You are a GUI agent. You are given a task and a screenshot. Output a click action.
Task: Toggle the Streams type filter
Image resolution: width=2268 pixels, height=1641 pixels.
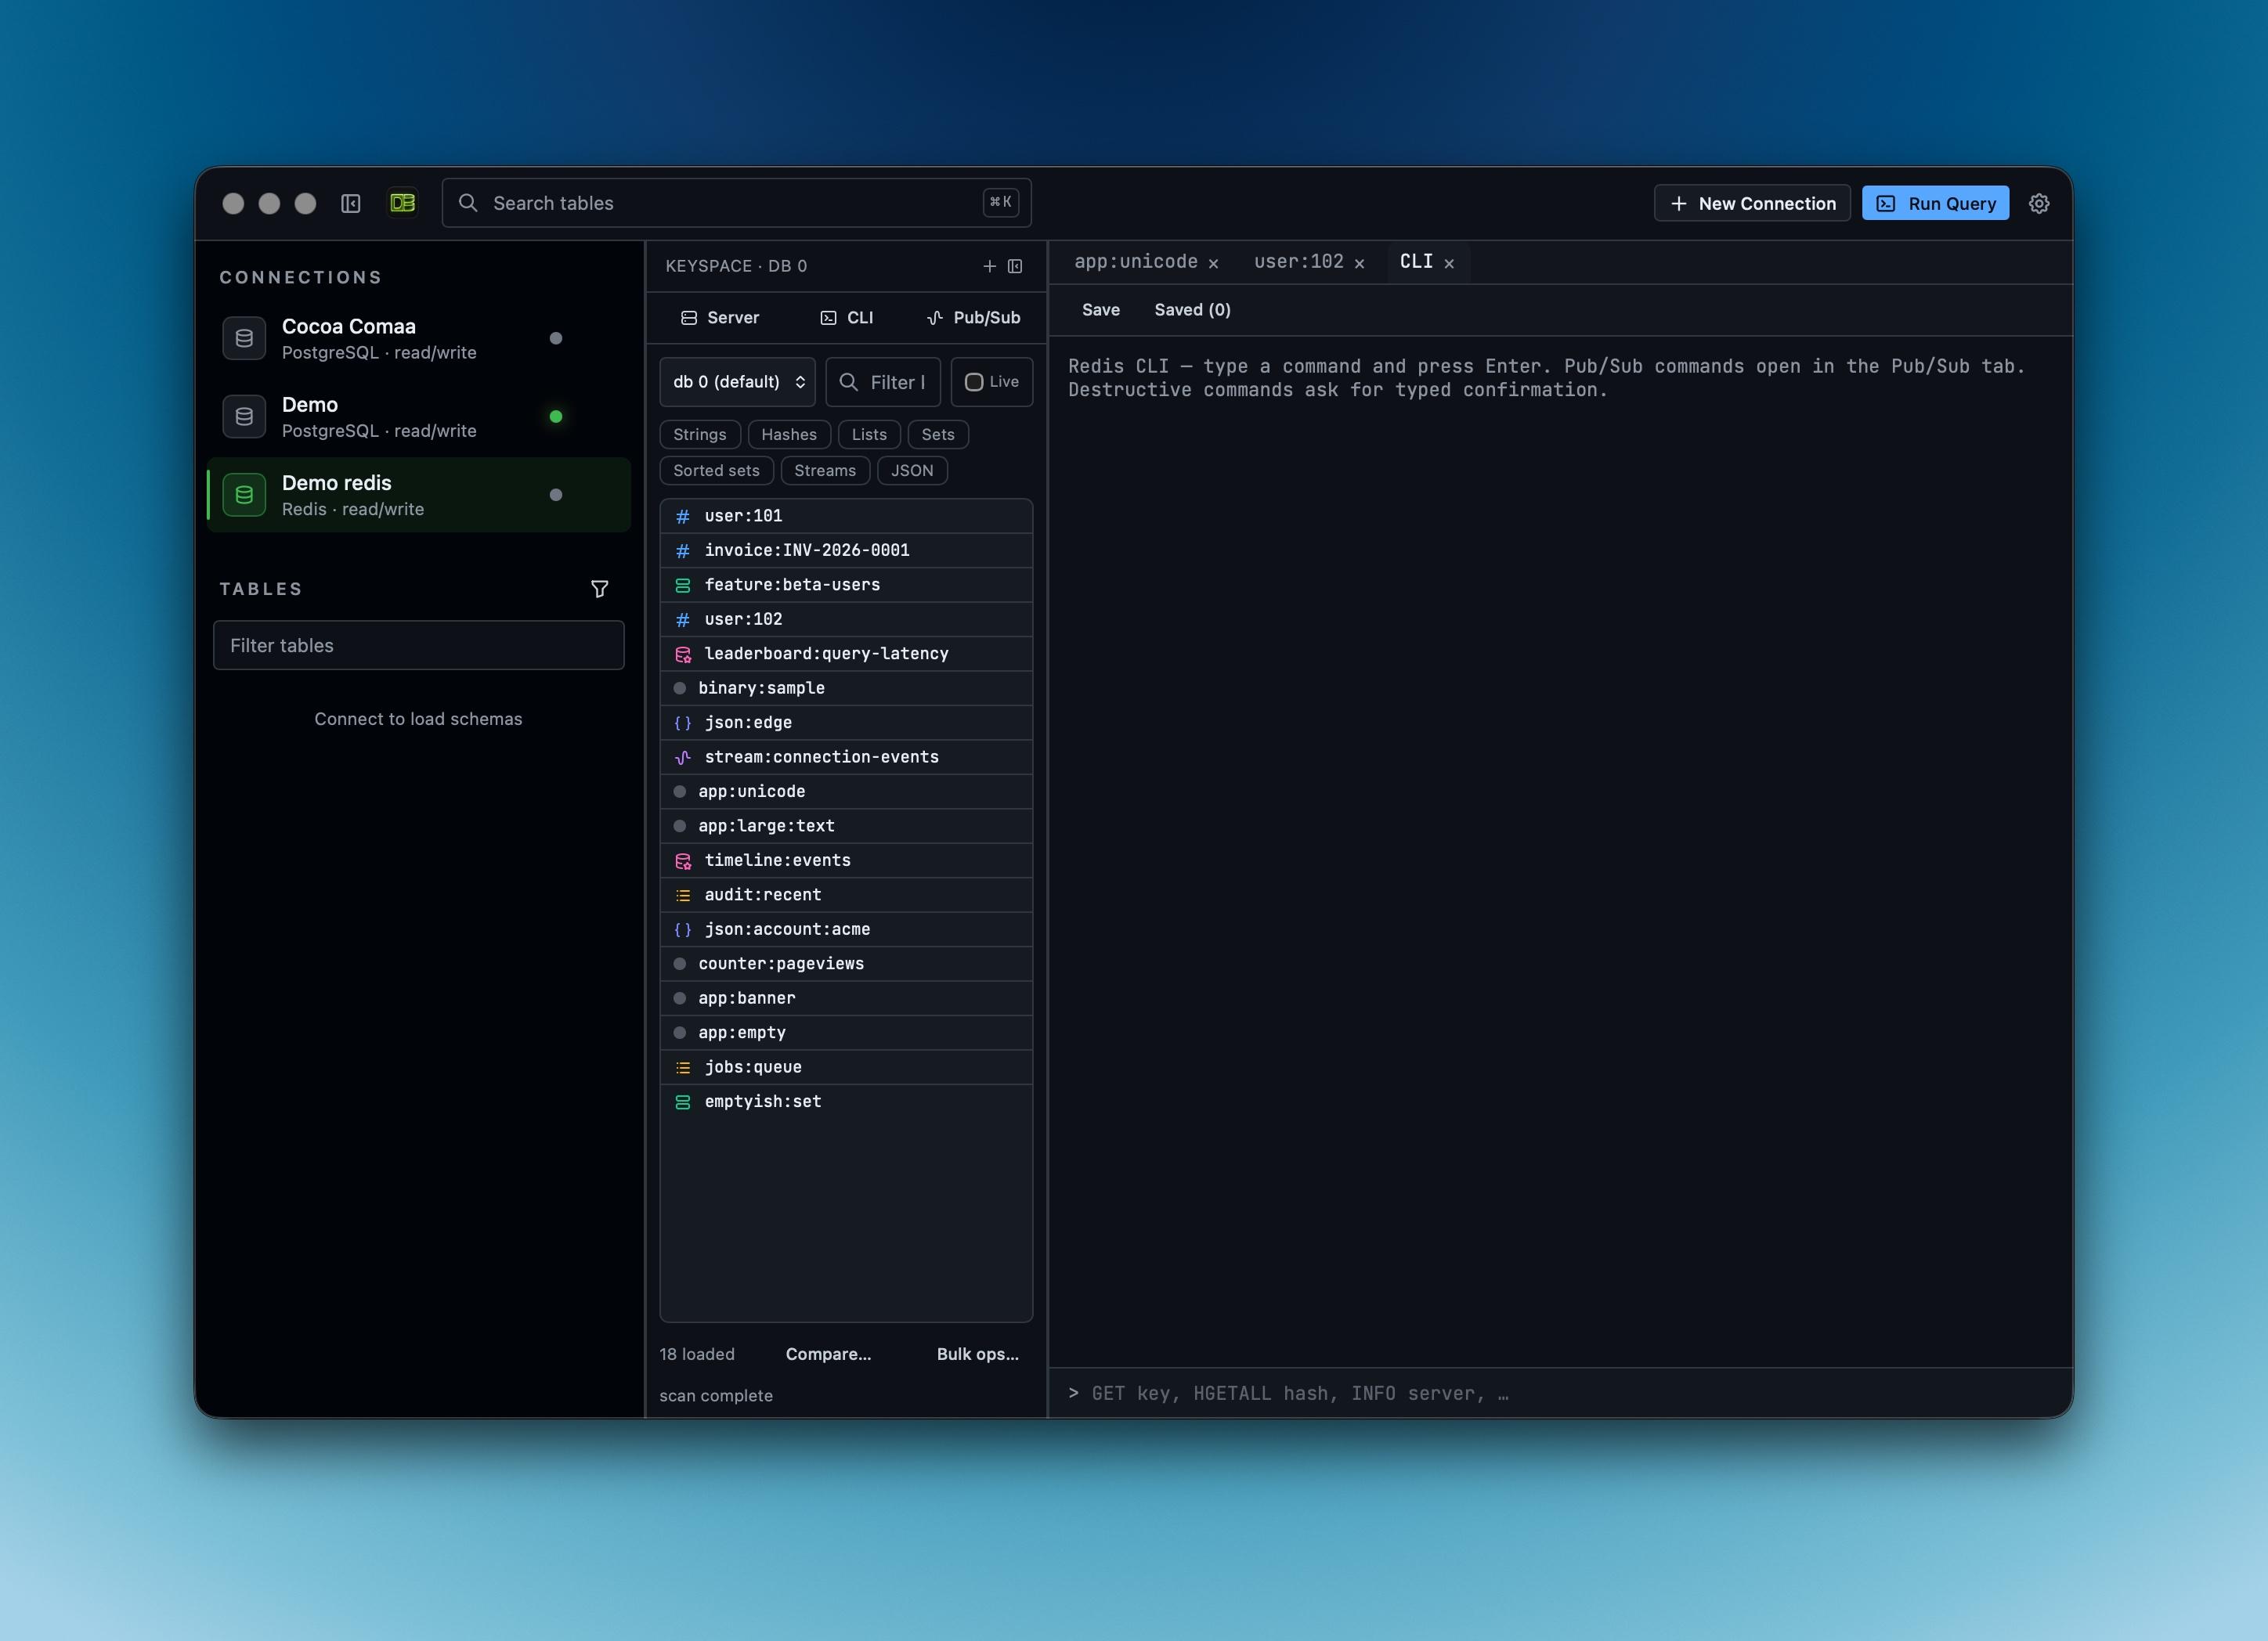point(825,470)
